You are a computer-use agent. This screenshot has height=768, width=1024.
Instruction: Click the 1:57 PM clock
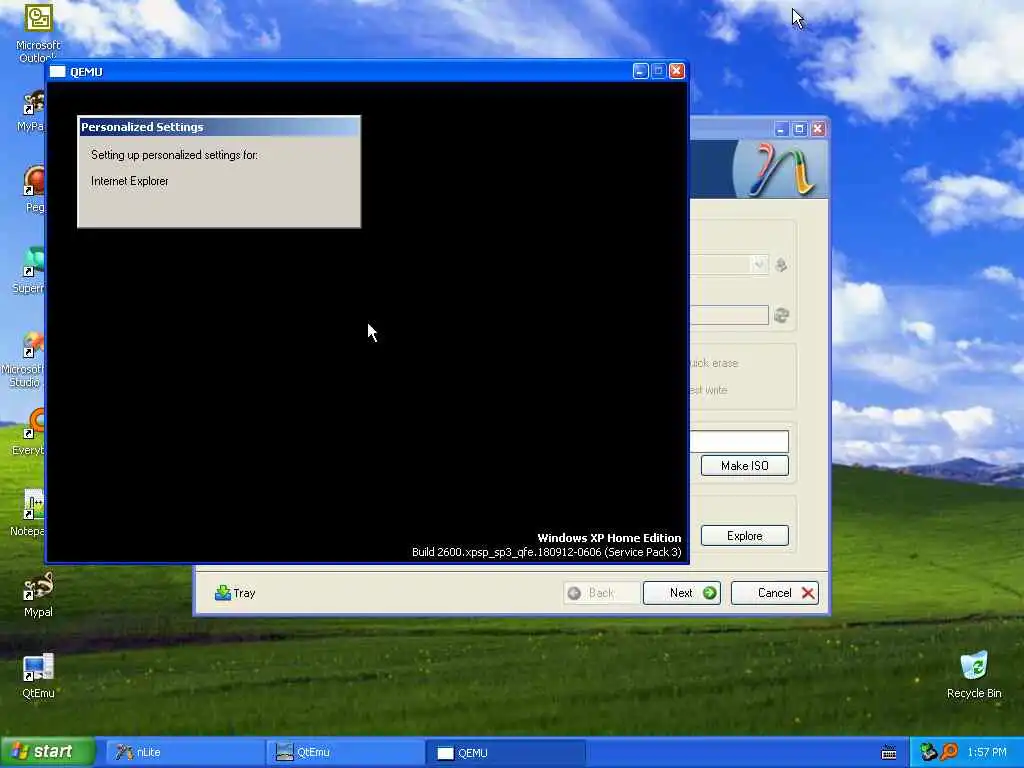pos(987,752)
